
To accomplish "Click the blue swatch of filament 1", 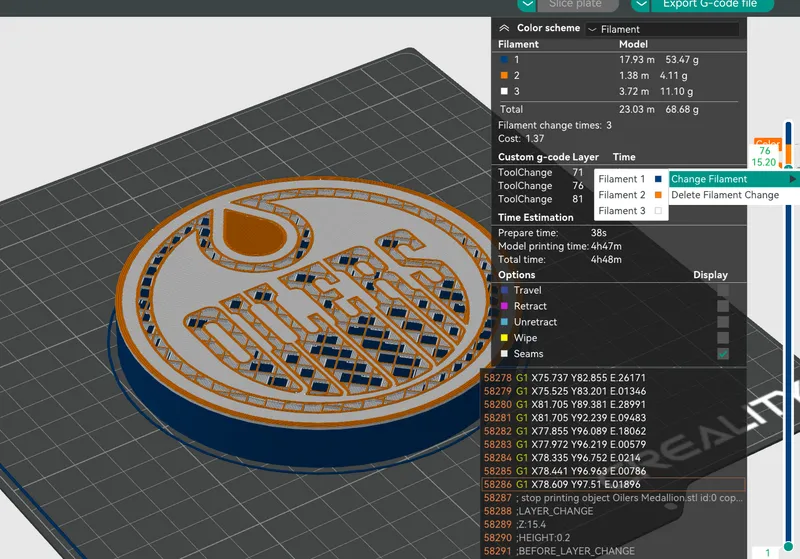I will click(504, 59).
